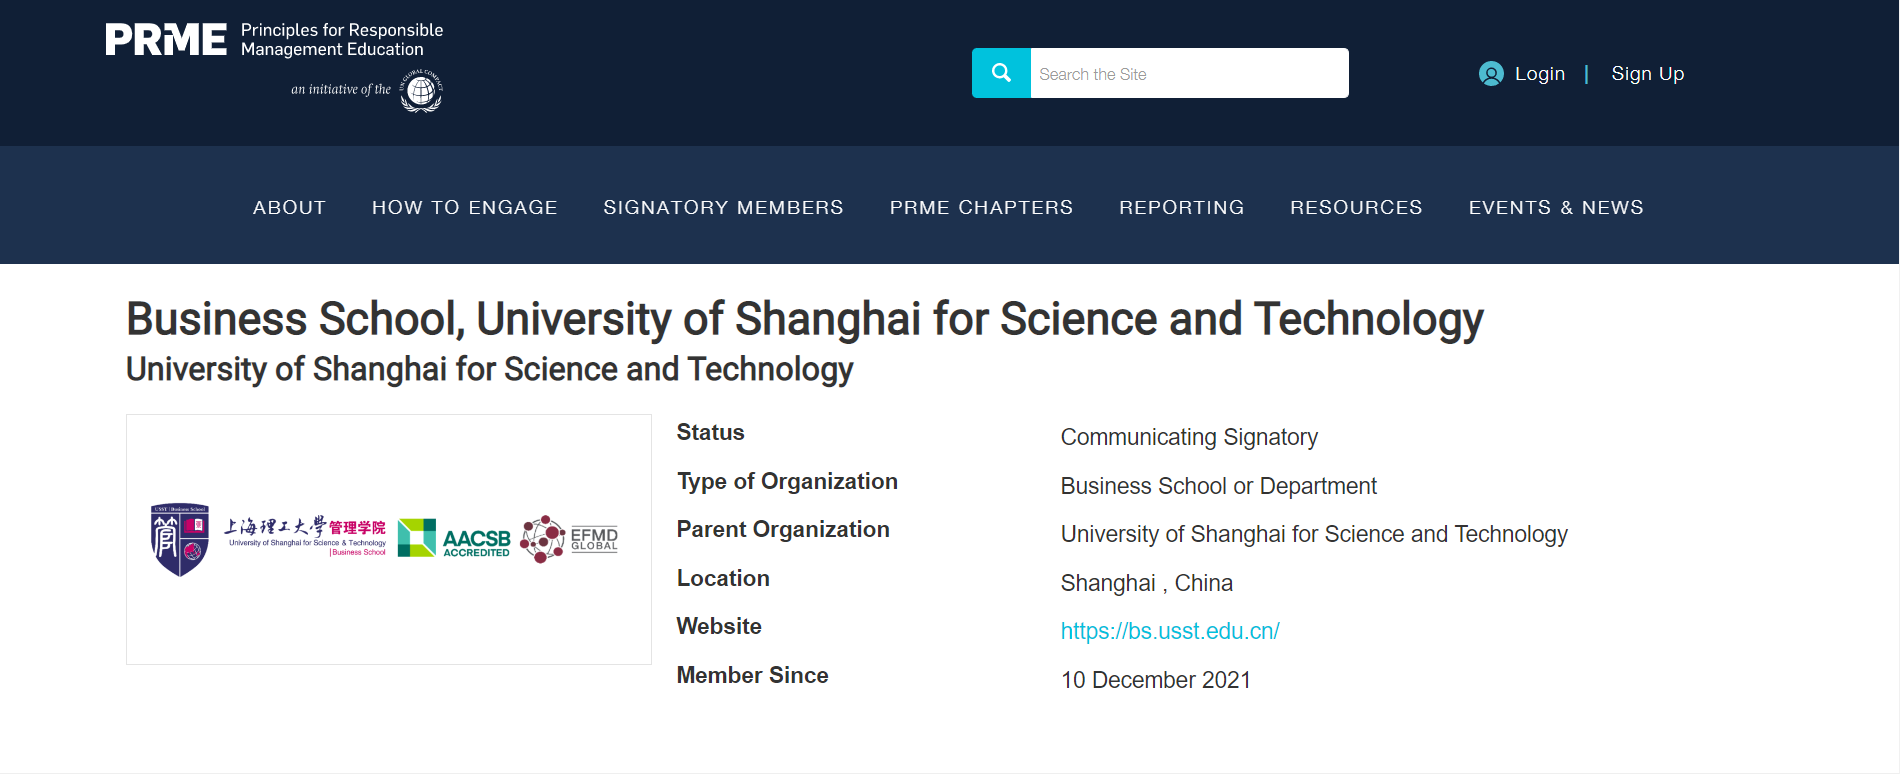Click the user avatar icon beside Login

click(x=1490, y=74)
